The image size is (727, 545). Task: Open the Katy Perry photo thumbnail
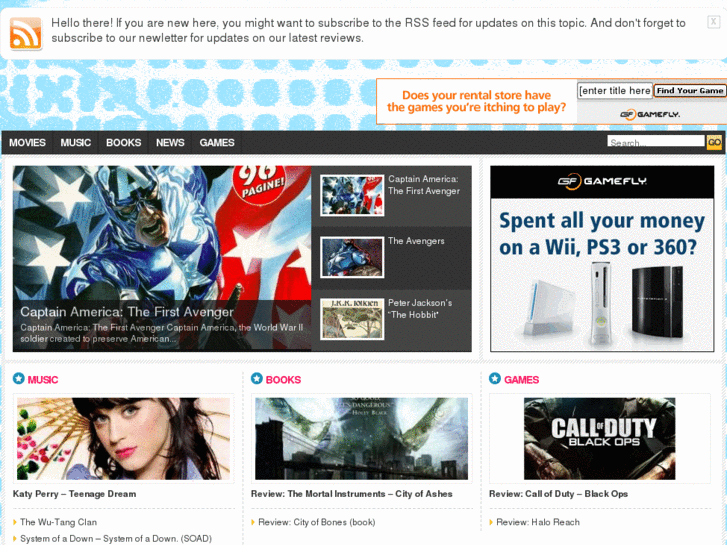coord(123,438)
